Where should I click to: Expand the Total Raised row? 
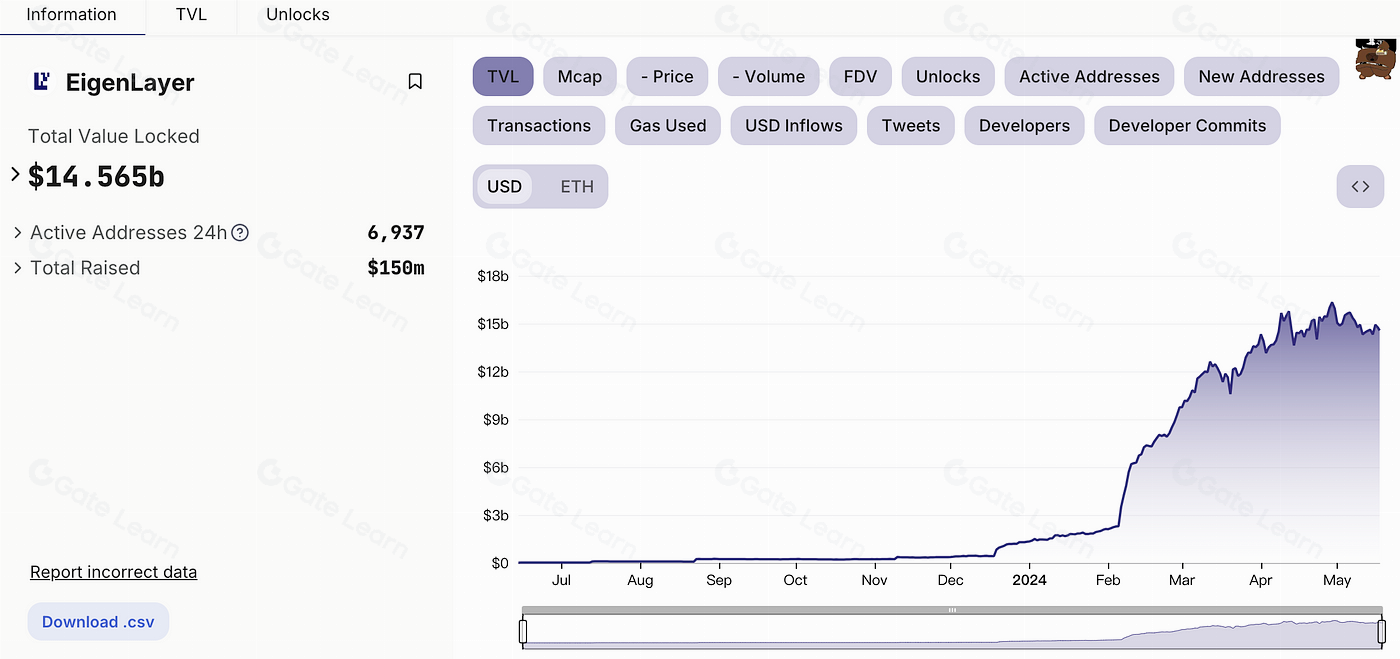tap(18, 268)
